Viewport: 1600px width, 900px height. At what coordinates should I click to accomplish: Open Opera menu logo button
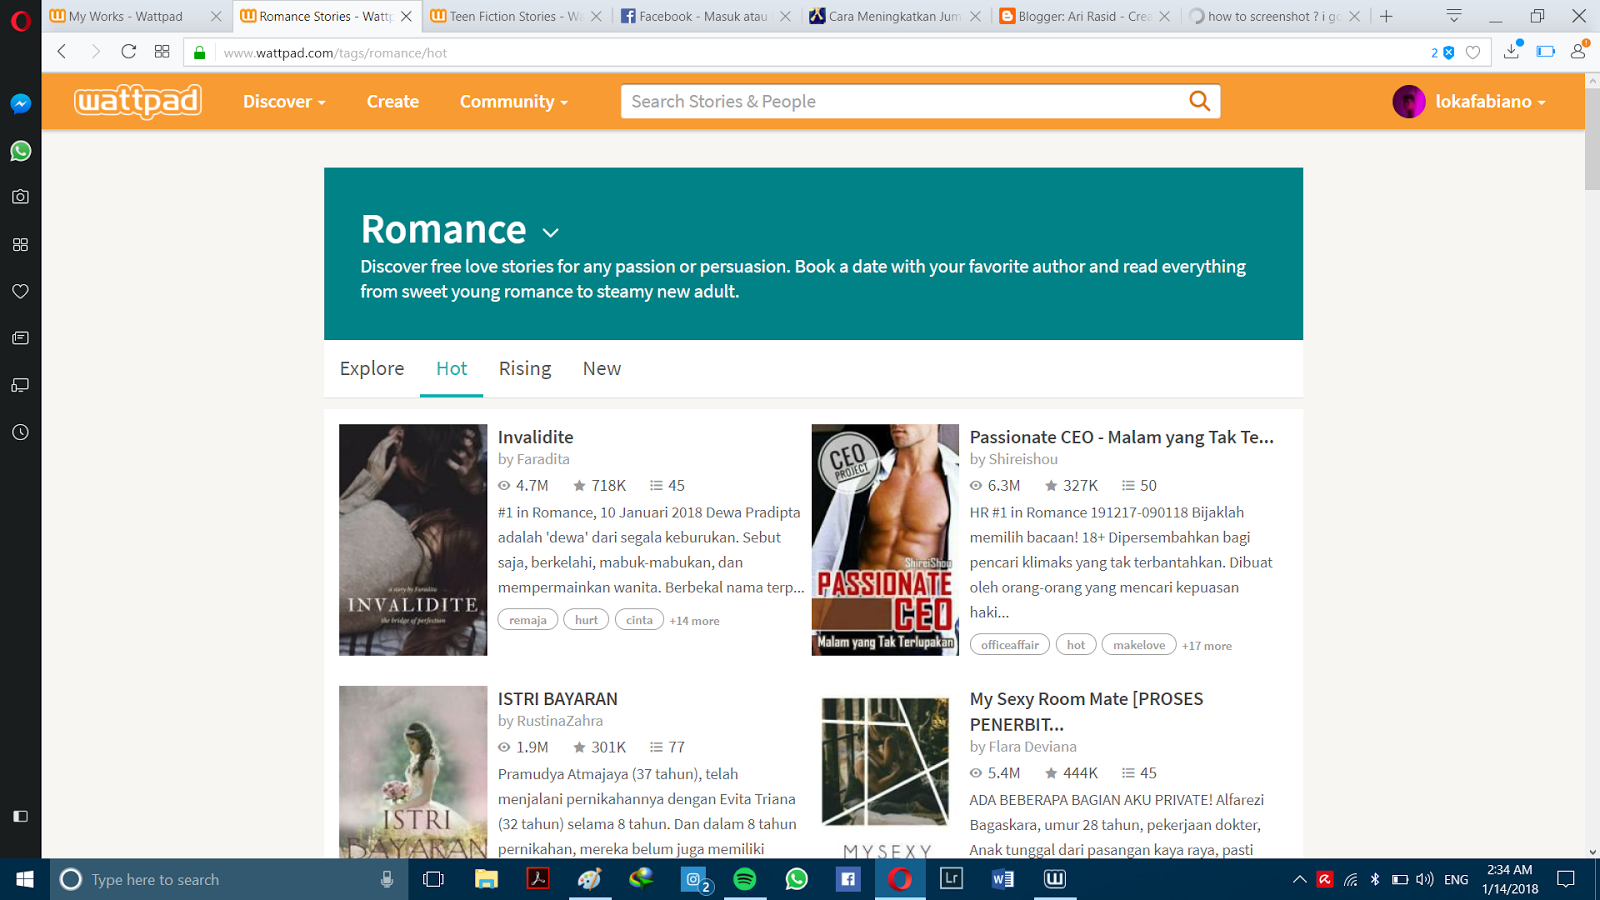pos(20,19)
